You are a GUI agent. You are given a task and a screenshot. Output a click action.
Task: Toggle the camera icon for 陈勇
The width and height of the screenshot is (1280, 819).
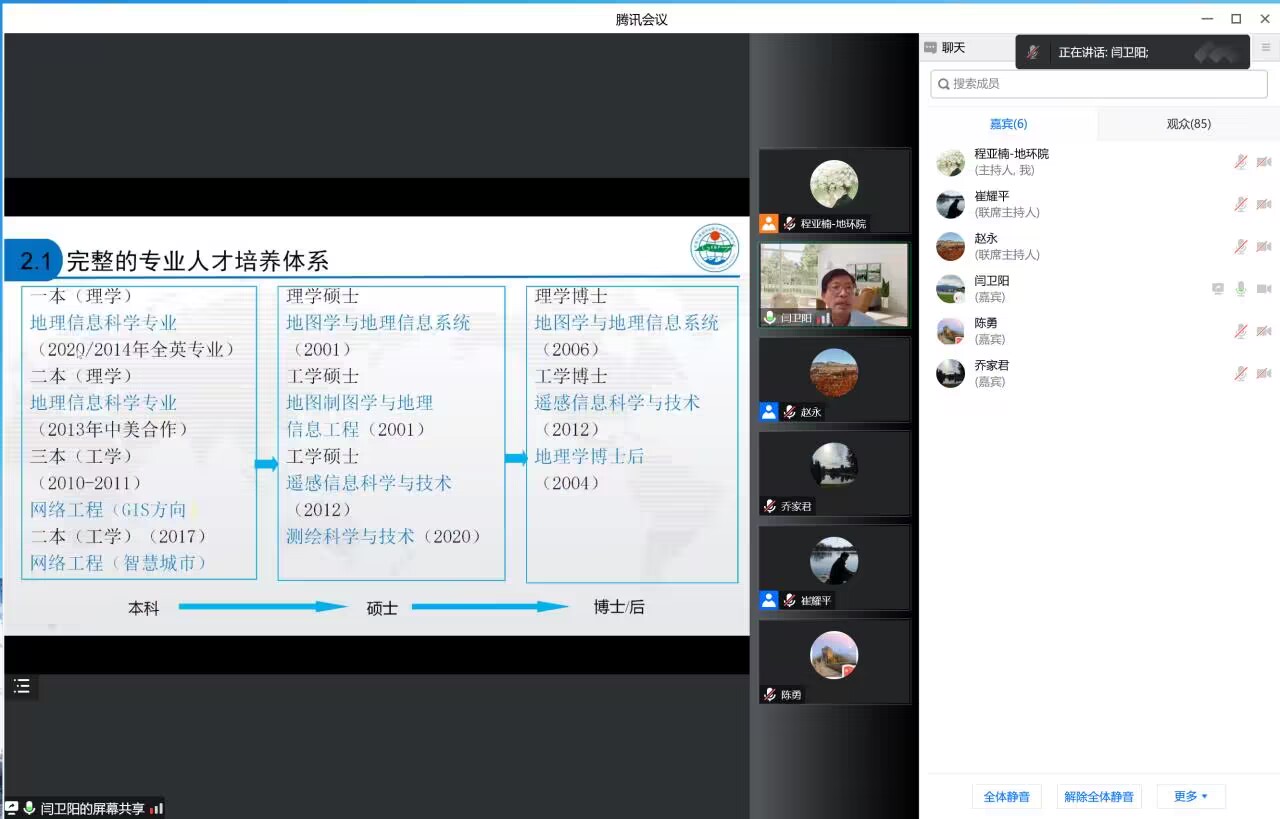click(1263, 331)
